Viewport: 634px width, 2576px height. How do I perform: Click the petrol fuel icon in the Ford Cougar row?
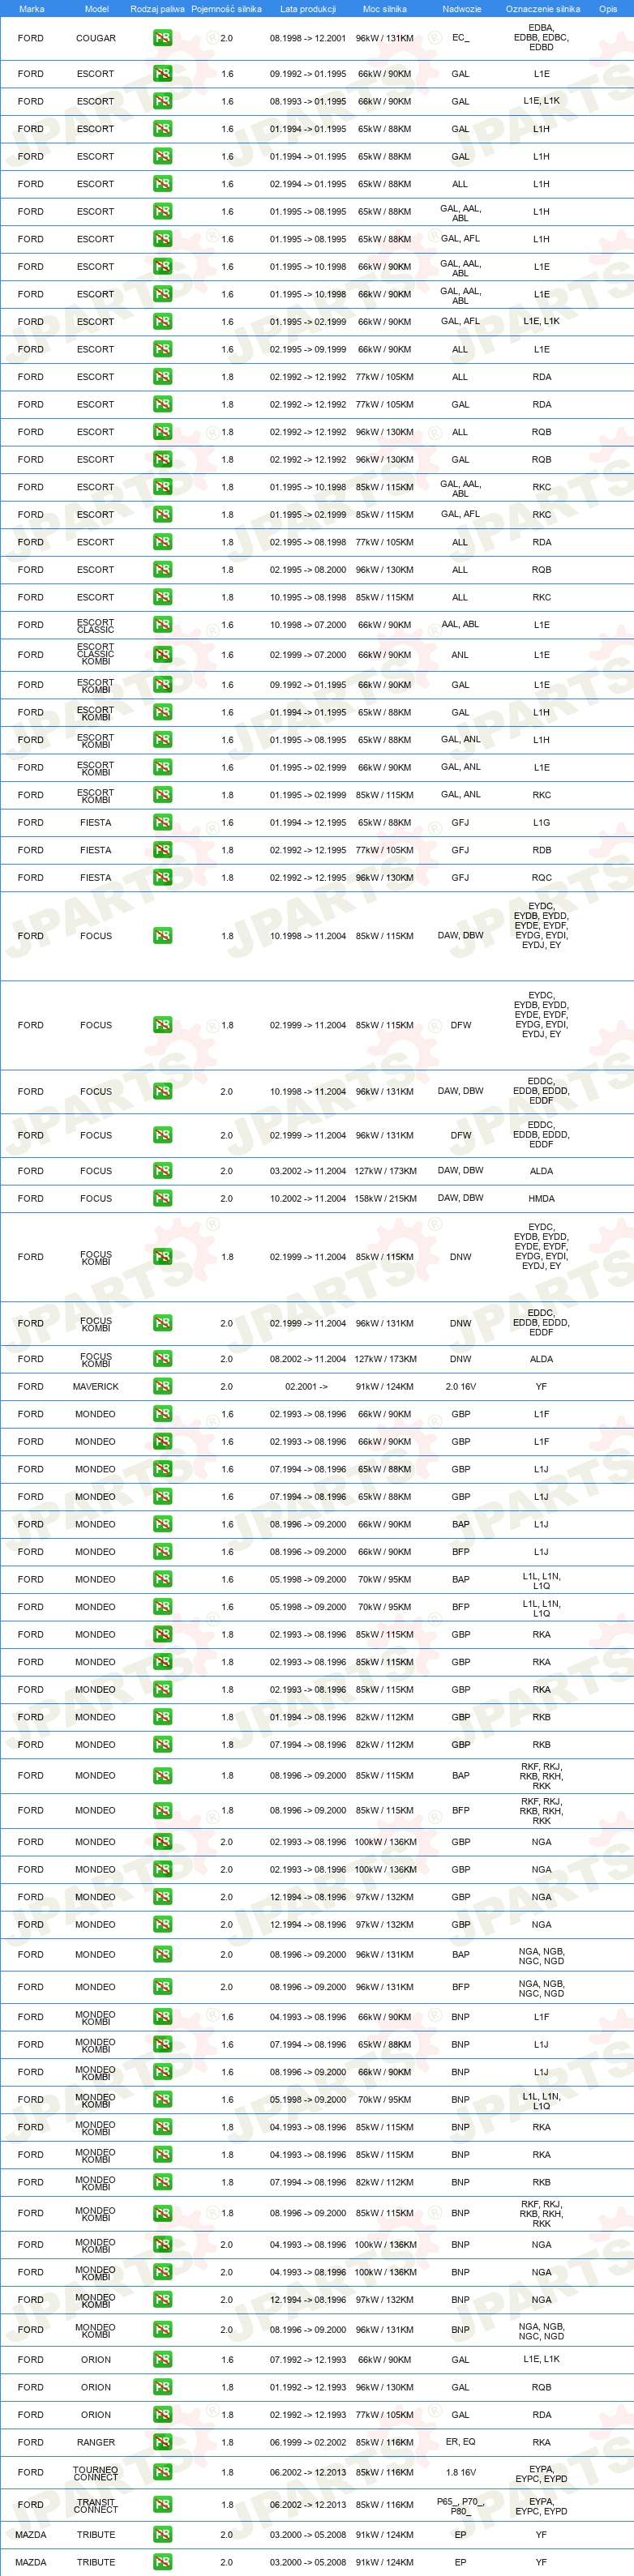(162, 38)
